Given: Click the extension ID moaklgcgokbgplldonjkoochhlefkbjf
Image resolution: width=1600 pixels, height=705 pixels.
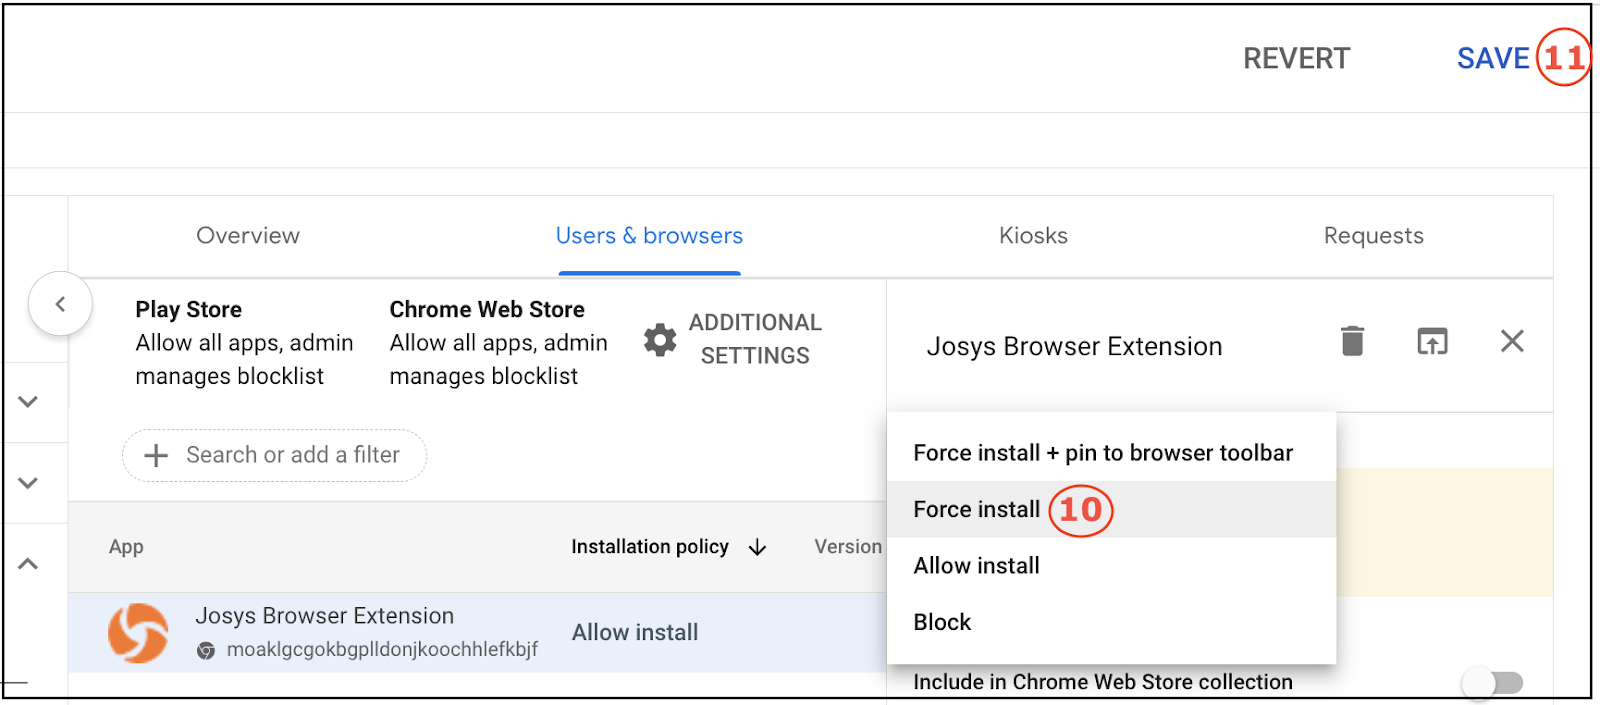Looking at the screenshot, I should pos(382,649).
